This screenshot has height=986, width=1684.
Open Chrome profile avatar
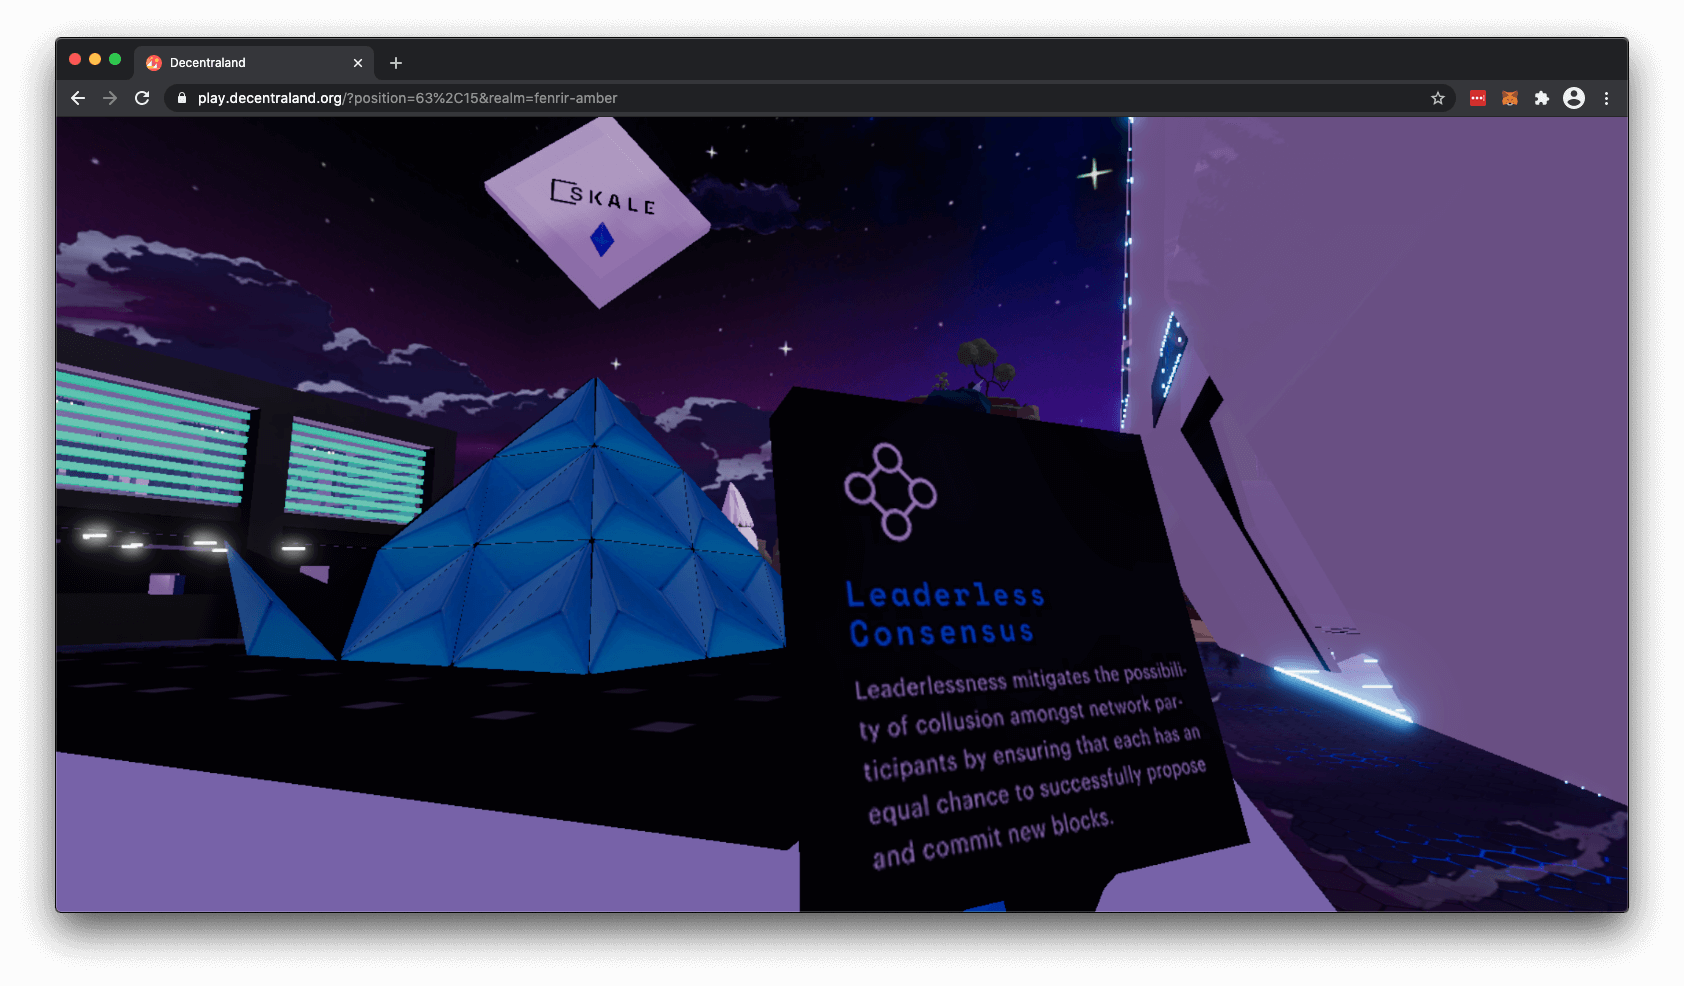[x=1574, y=98]
